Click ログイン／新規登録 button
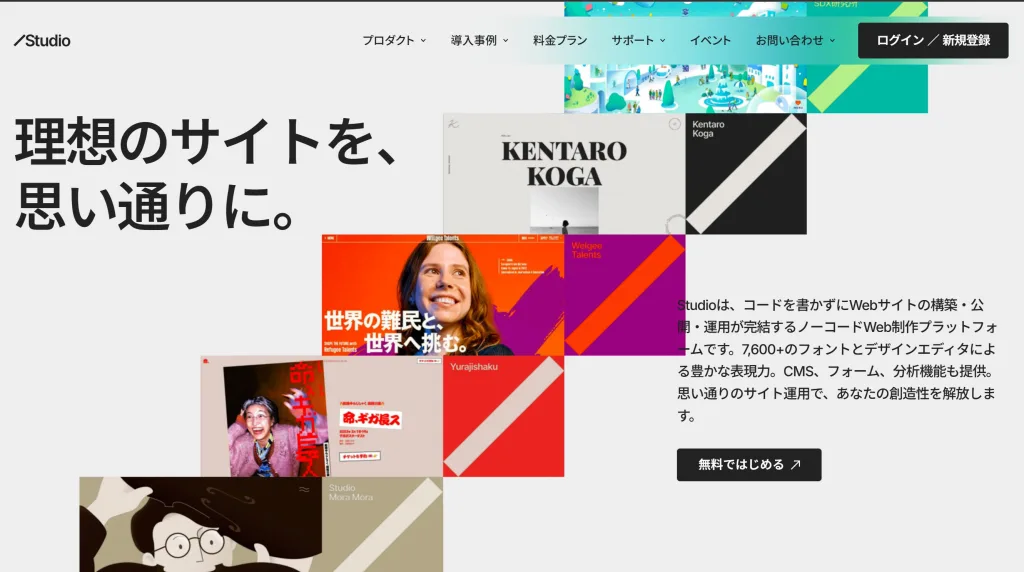 click(x=933, y=40)
